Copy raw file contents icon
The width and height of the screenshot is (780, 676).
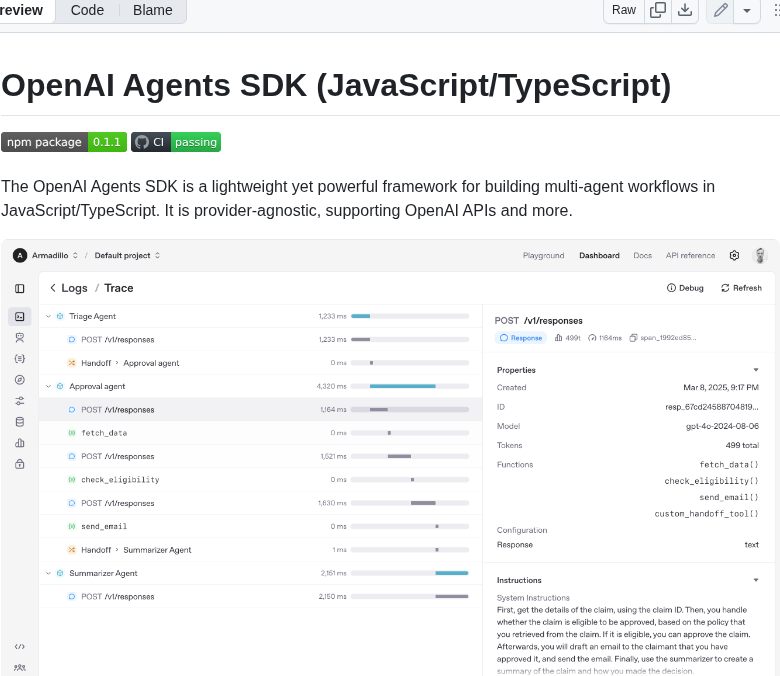[x=658, y=10]
